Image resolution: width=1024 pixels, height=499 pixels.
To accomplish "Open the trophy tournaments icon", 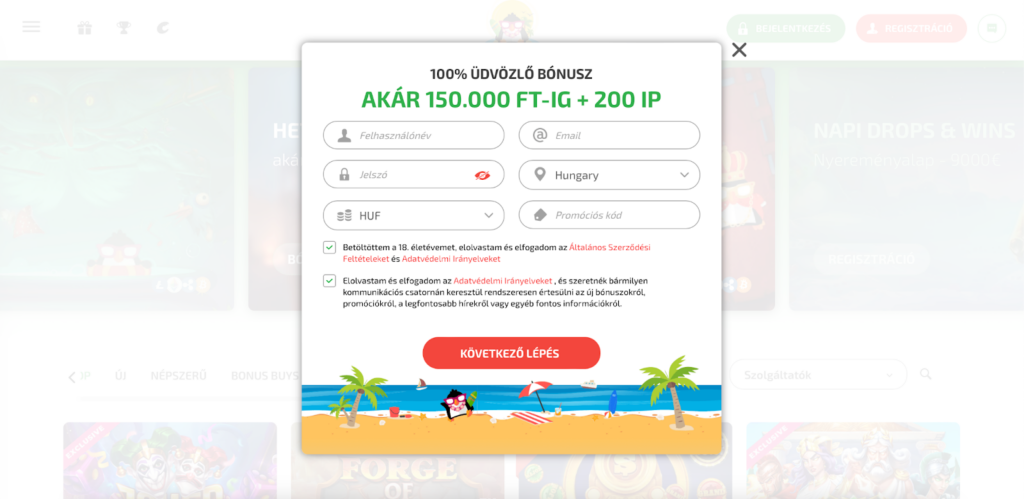I will [x=123, y=28].
